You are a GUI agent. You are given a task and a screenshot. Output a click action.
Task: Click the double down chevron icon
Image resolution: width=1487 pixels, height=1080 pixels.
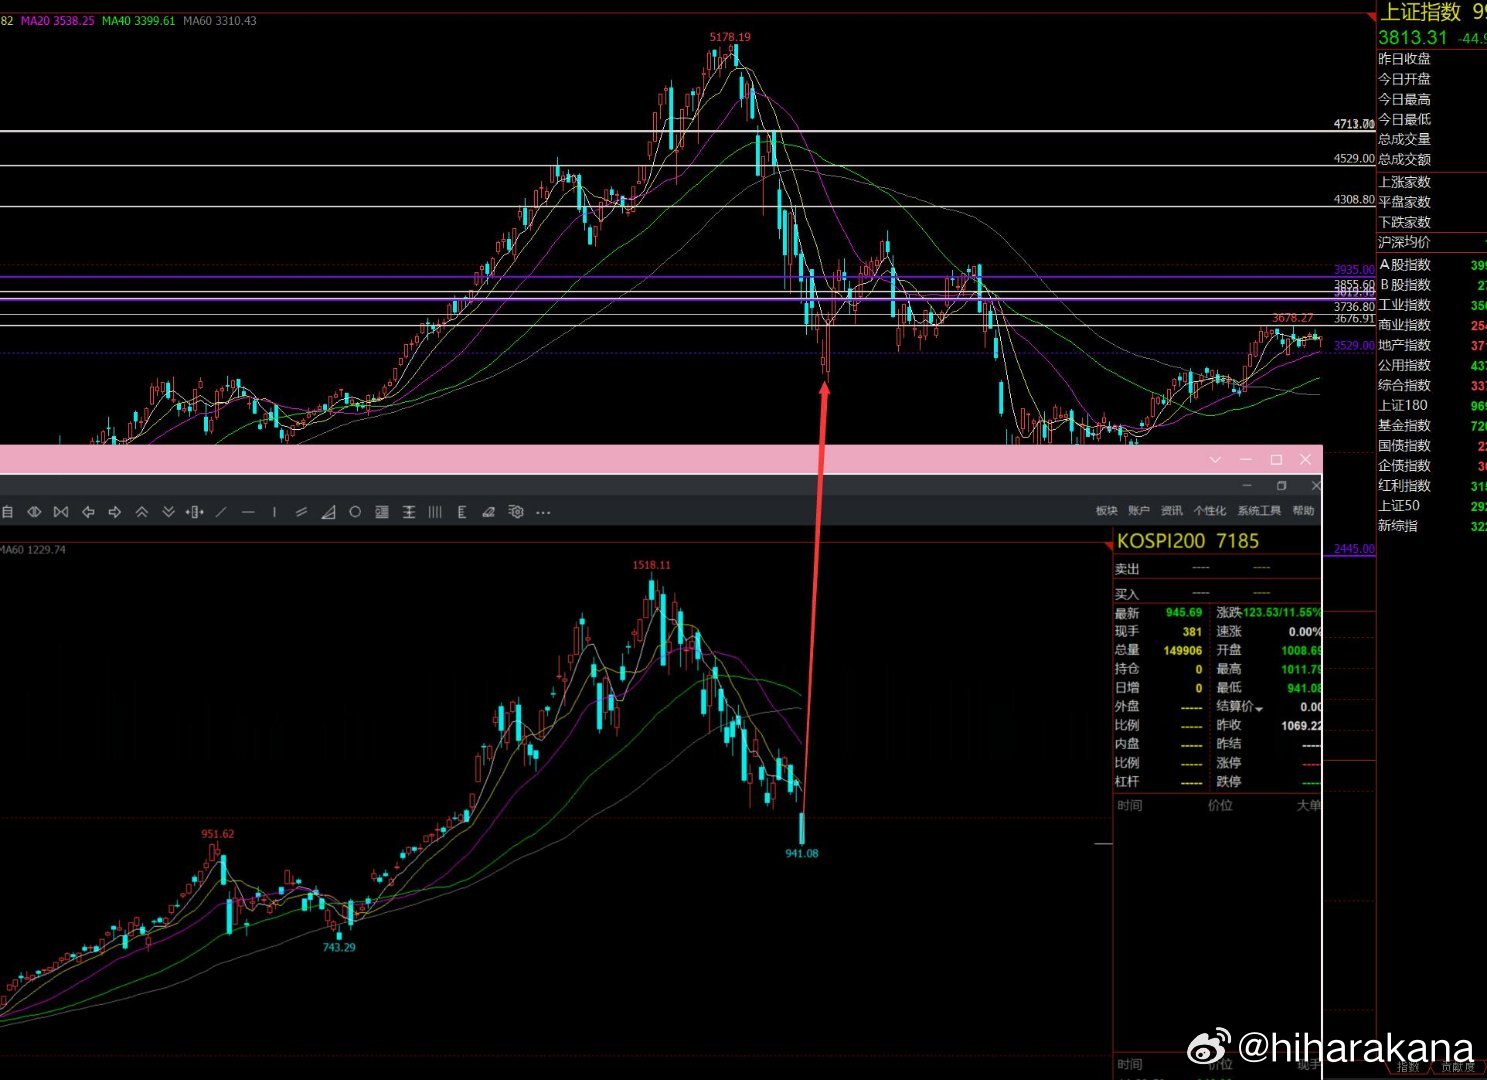click(x=168, y=512)
